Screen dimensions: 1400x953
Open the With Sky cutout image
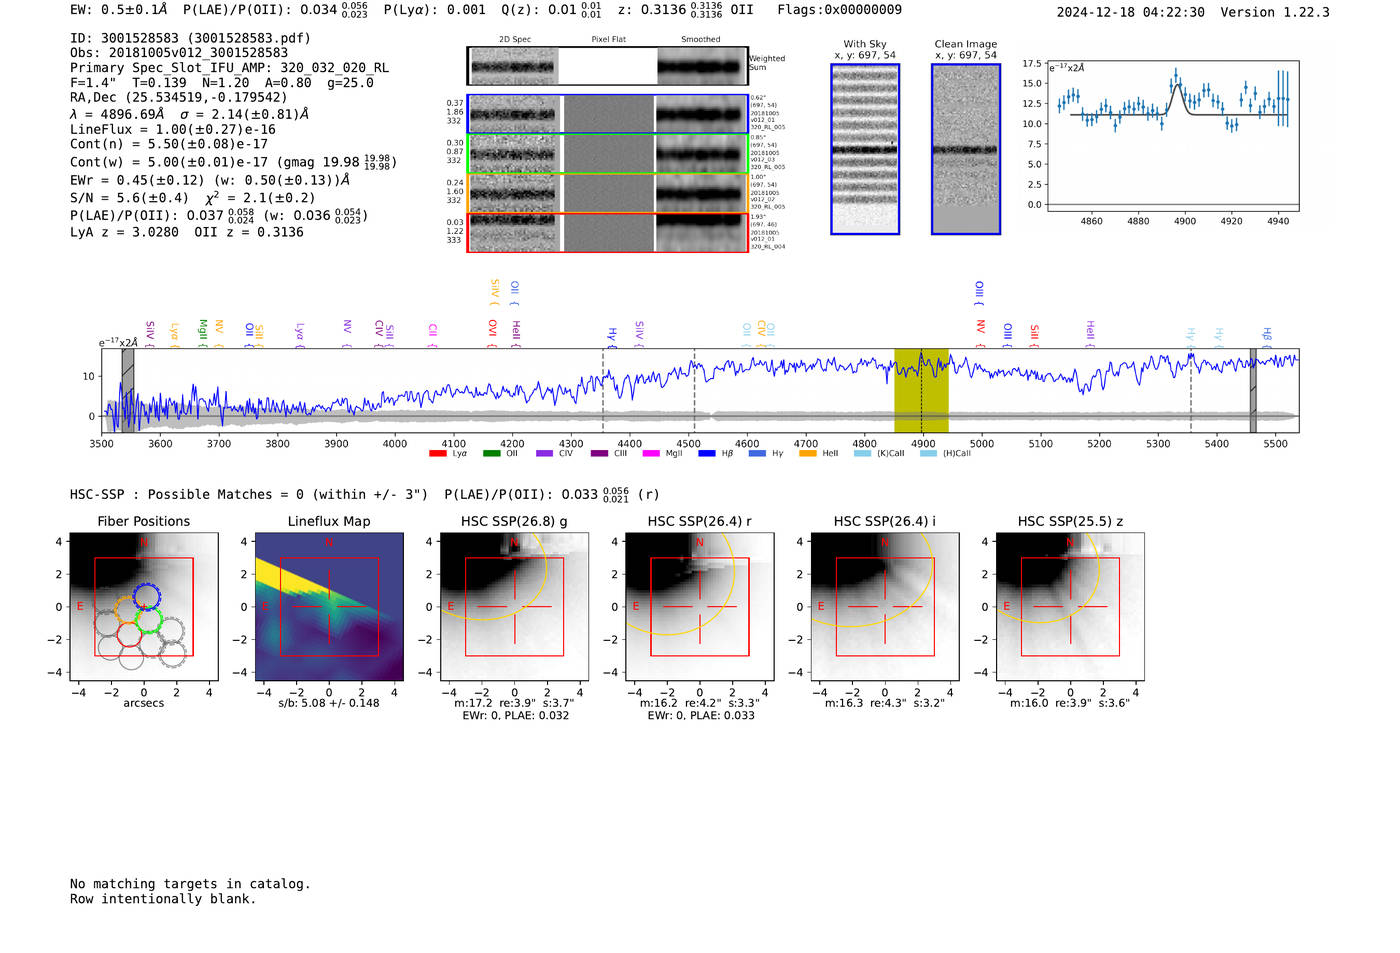coord(865,149)
